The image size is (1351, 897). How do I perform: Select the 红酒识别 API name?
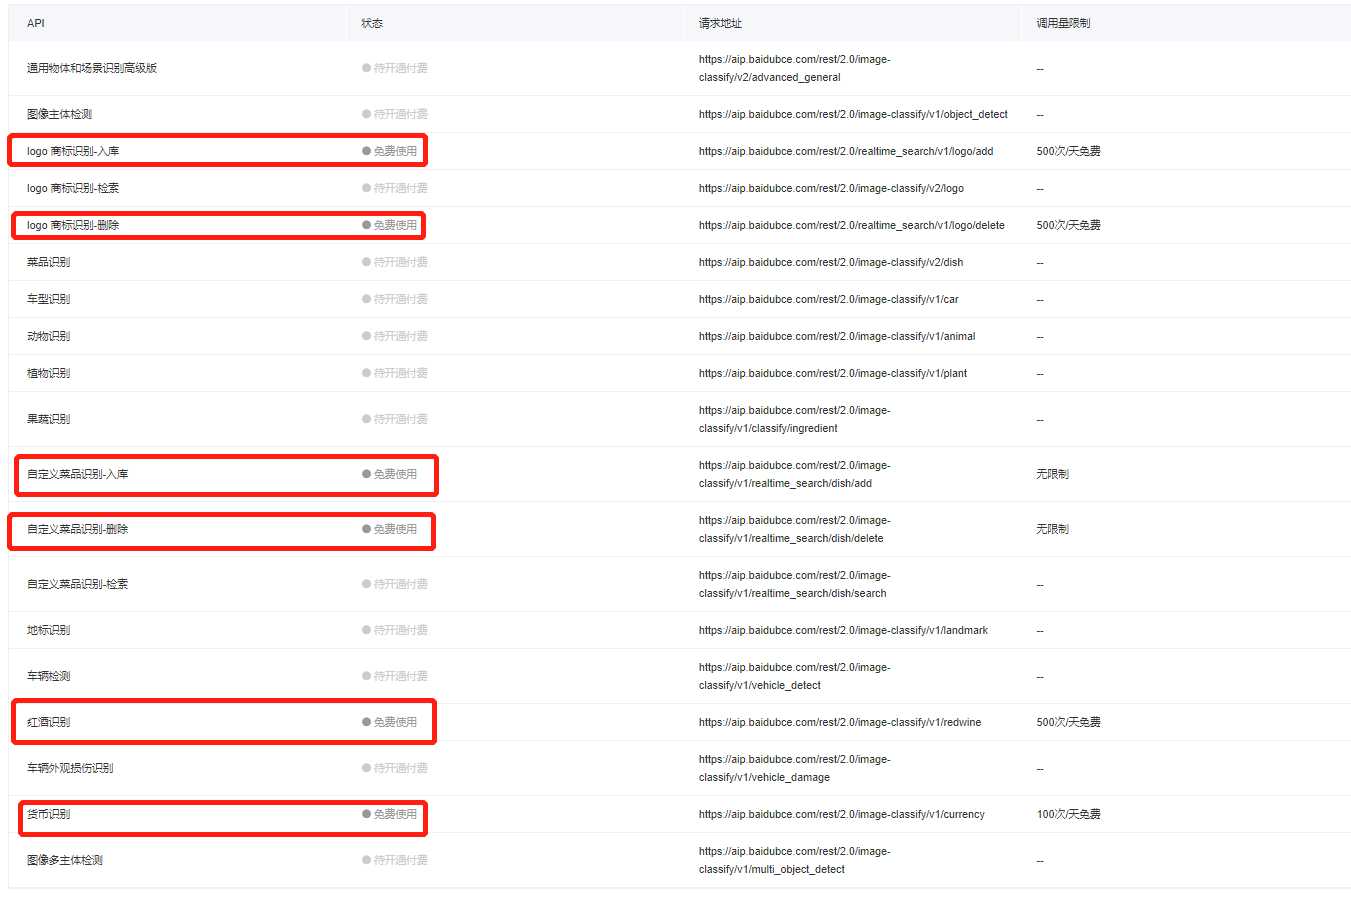tap(48, 722)
